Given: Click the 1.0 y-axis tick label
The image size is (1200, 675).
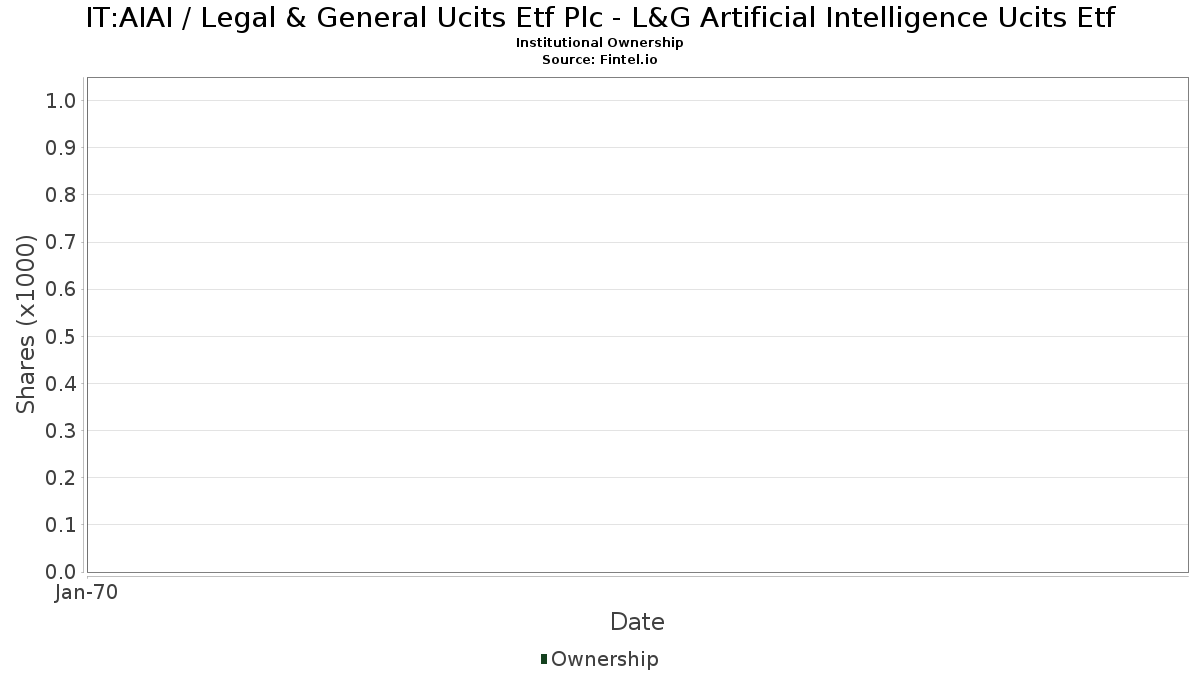Looking at the screenshot, I should pos(61,100).
